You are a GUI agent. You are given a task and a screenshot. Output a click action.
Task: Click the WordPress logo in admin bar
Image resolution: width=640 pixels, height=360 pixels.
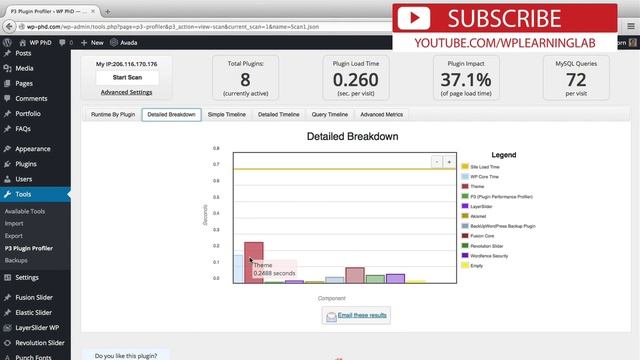tap(7, 42)
